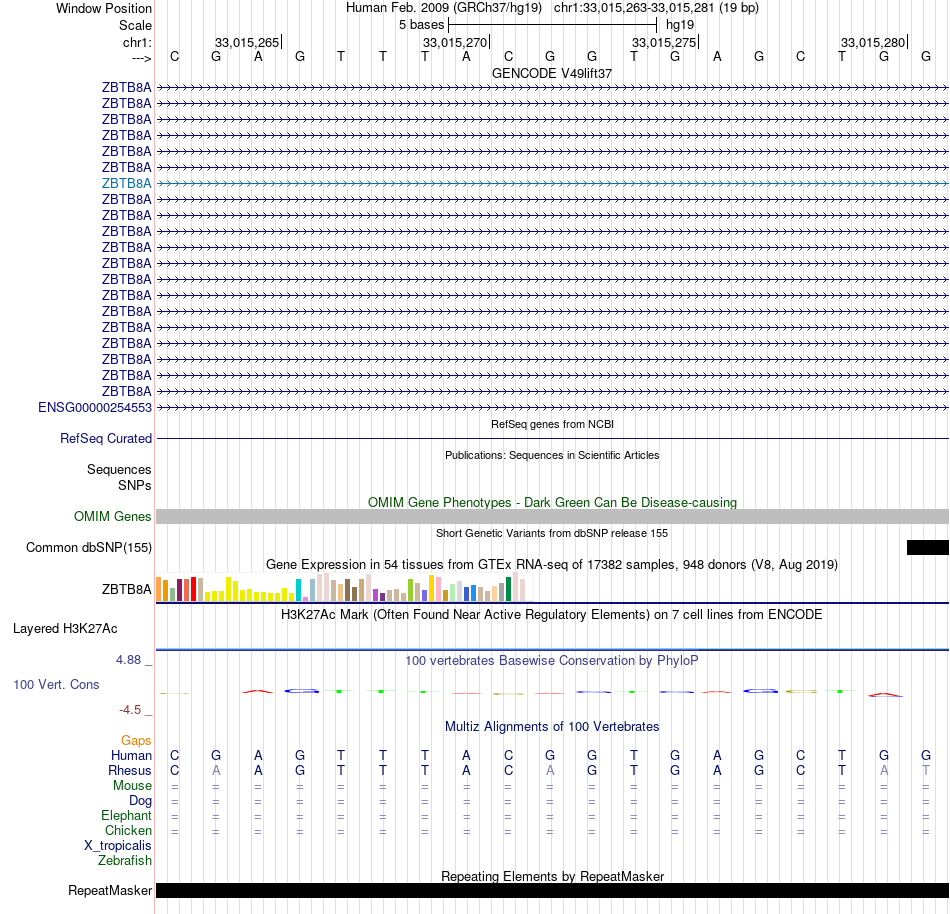Select the OMIM Genes track label

click(112, 517)
